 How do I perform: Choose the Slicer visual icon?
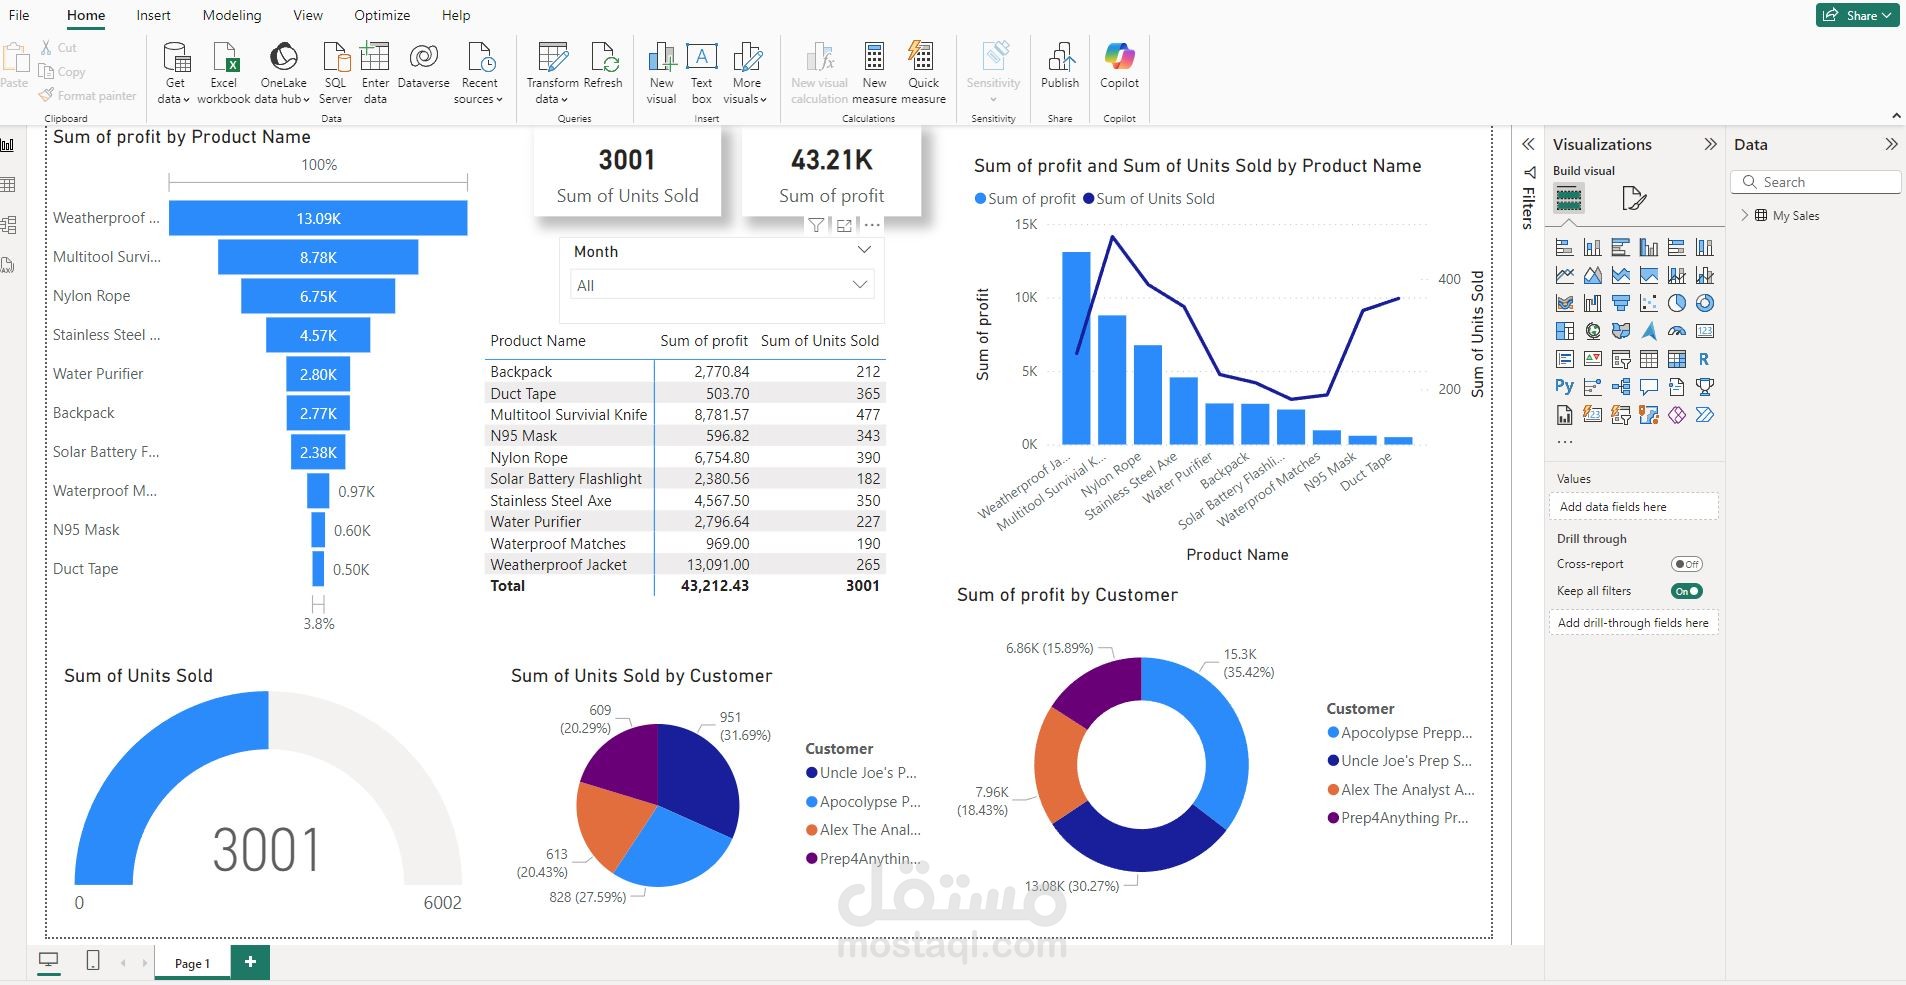tap(1621, 360)
